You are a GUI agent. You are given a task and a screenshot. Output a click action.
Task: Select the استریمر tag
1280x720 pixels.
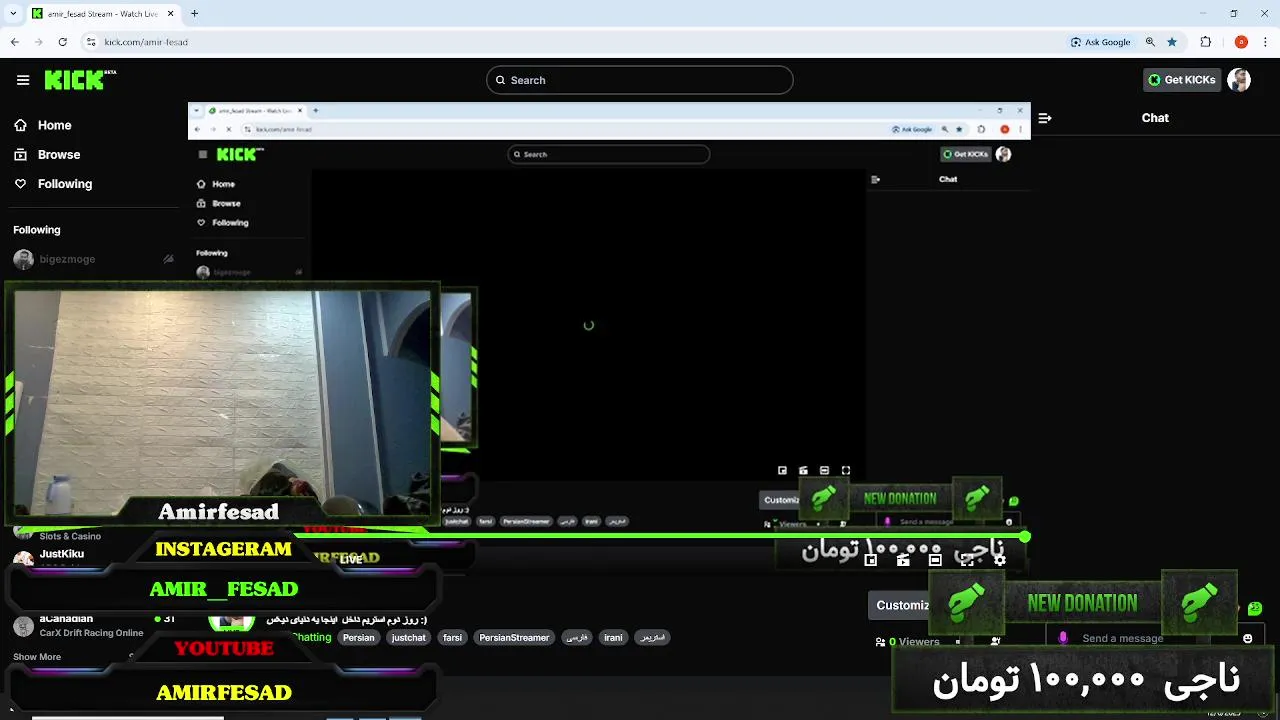click(x=652, y=638)
